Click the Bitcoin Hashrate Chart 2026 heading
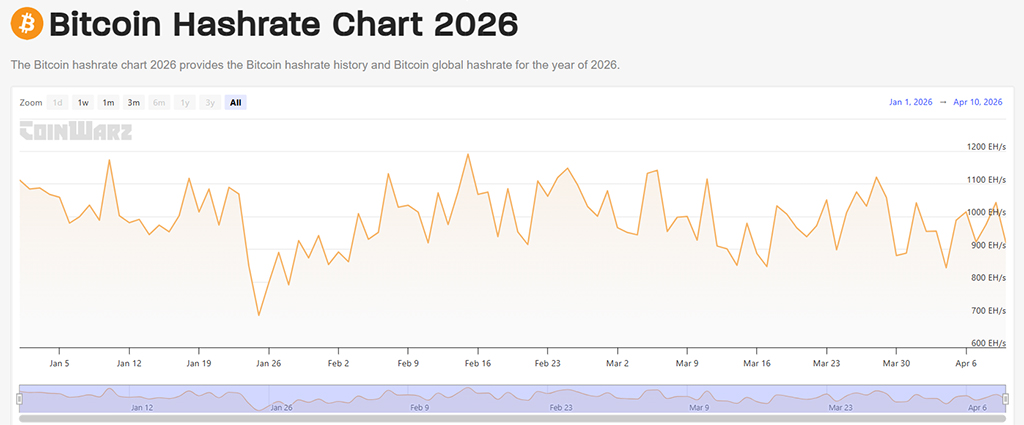The width and height of the screenshot is (1024, 425). [x=283, y=23]
